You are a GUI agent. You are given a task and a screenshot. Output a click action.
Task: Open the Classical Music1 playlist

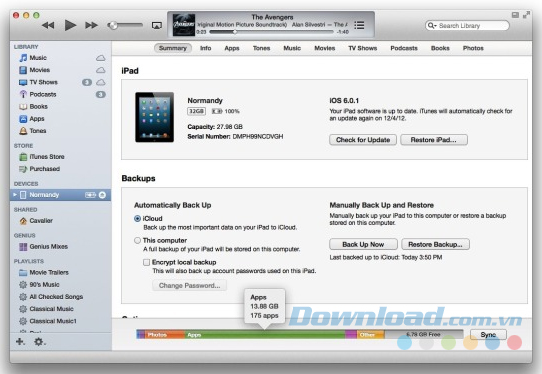pyautogui.click(x=48, y=321)
